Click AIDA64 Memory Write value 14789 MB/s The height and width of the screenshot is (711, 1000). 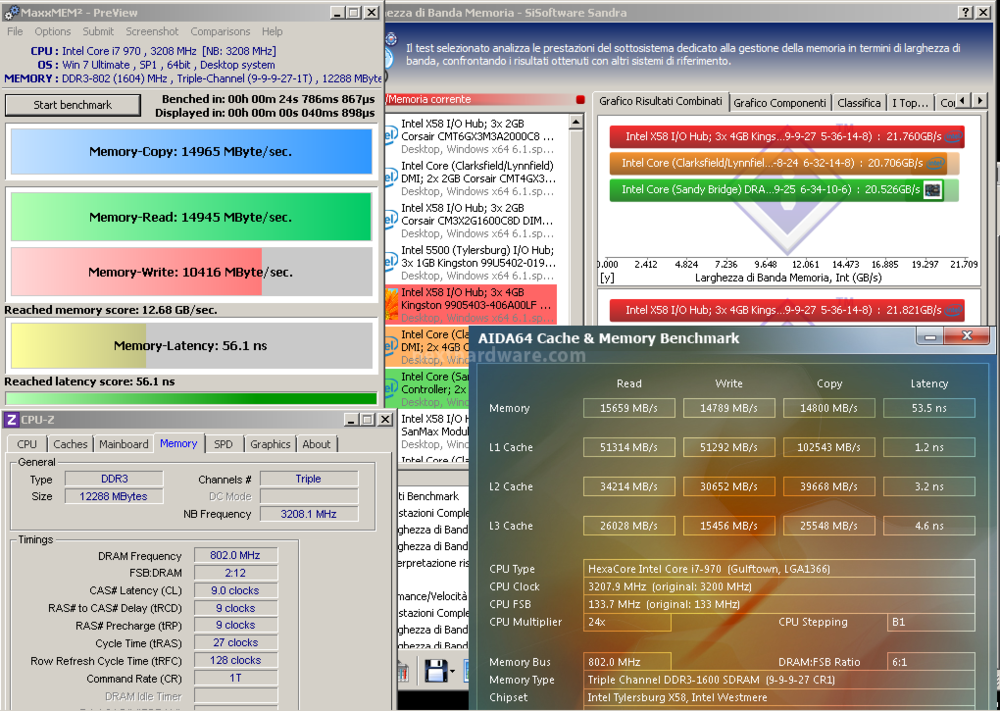click(729, 408)
